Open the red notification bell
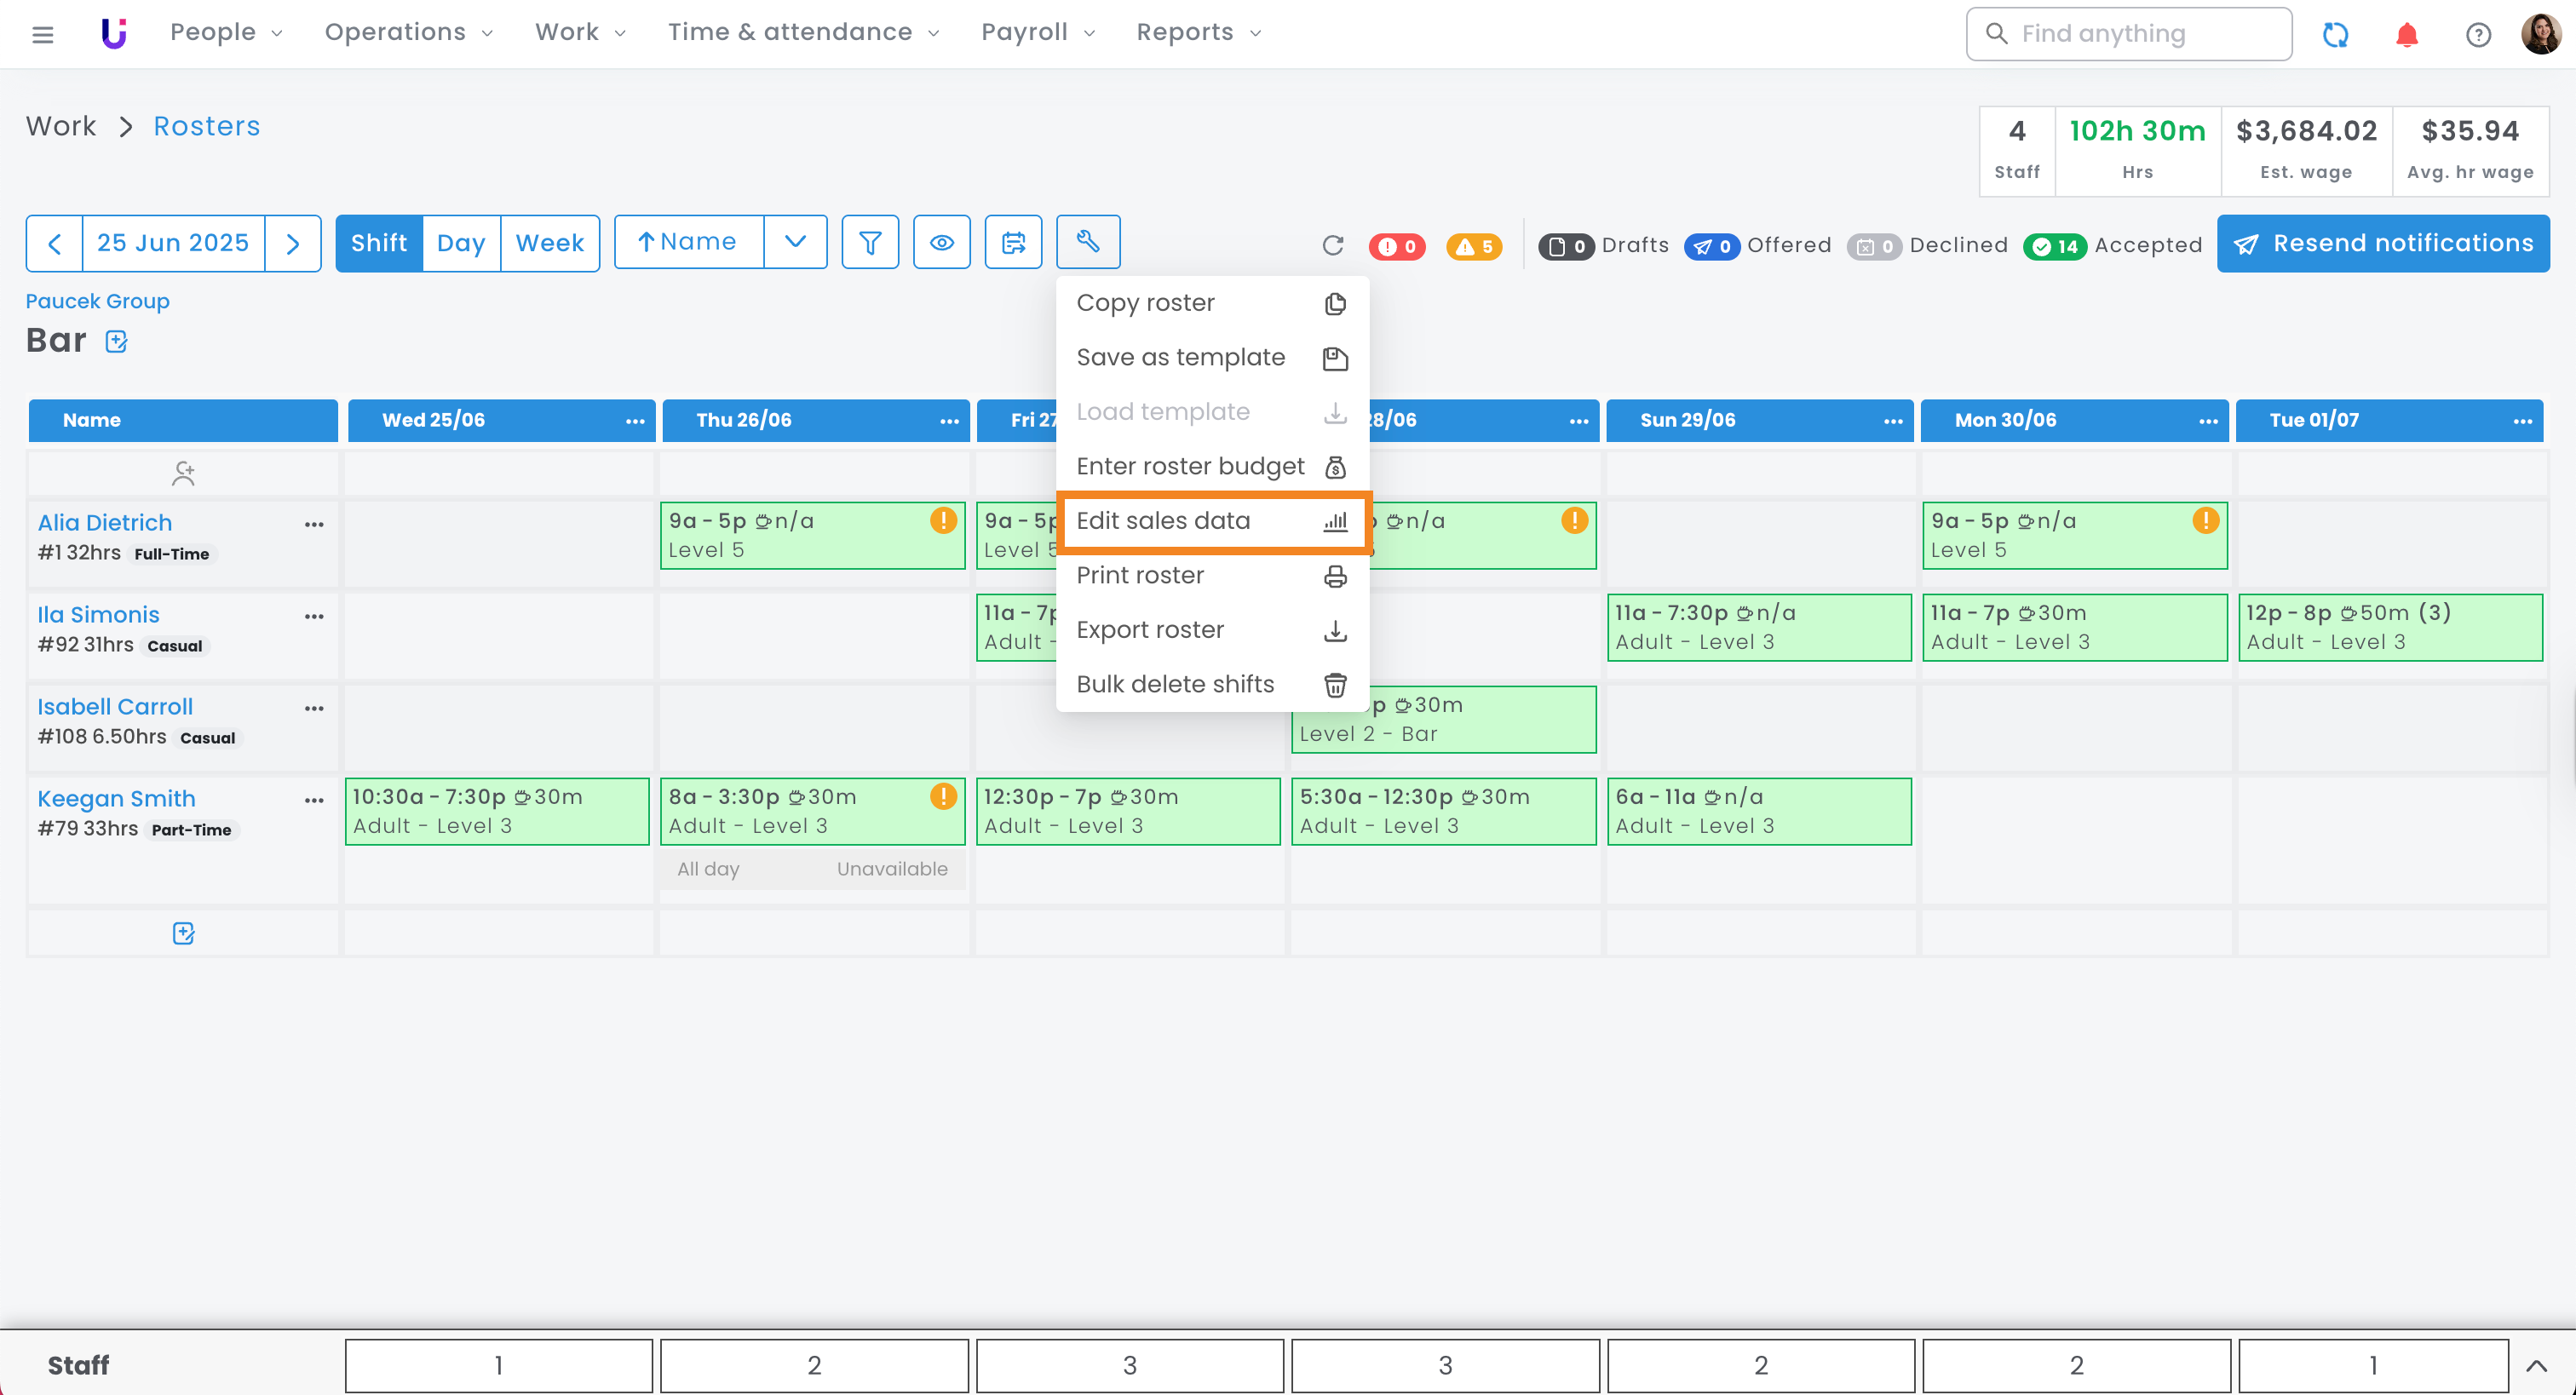Screen dimensions: 2576x1395 pyautogui.click(x=2406, y=35)
